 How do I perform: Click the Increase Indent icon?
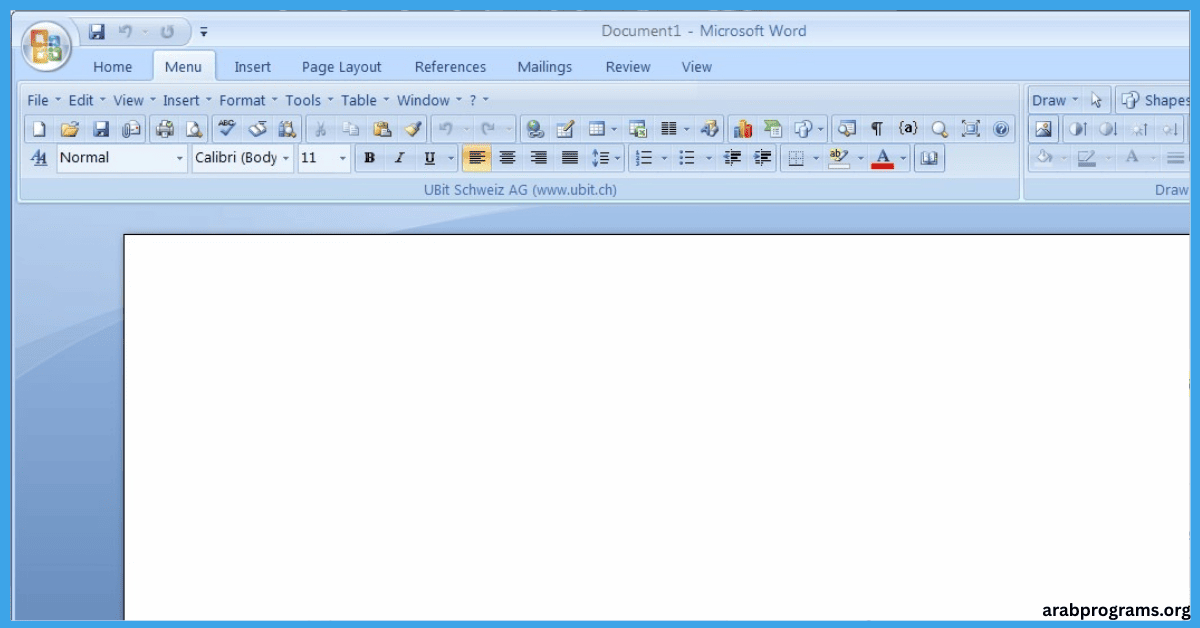point(763,158)
